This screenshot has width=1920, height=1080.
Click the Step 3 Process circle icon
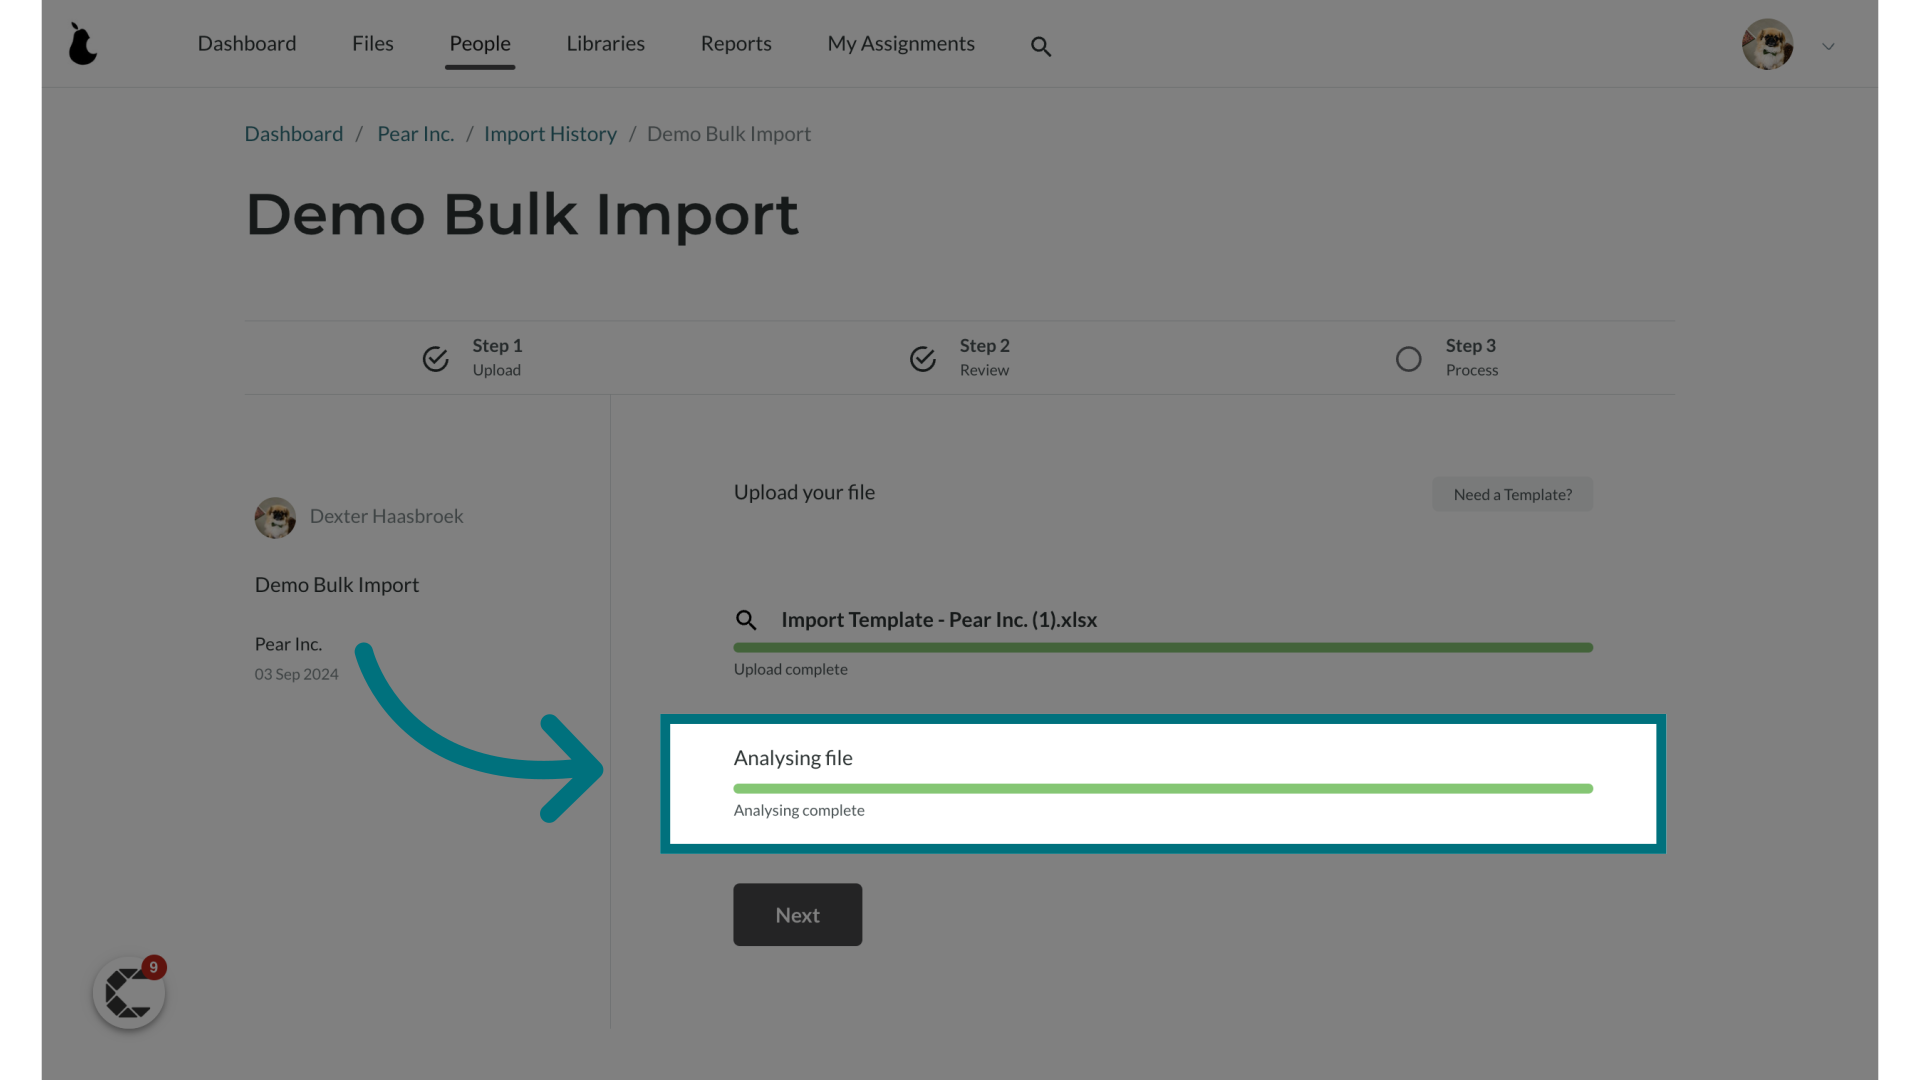[1408, 359]
